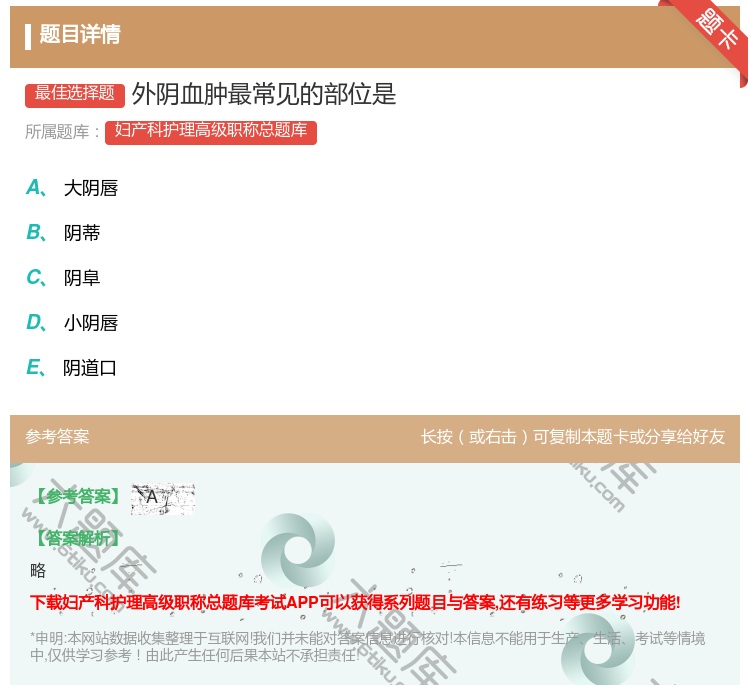
Task: Open the 妇产科护理高级职称总题库 tag
Action: tap(211, 132)
